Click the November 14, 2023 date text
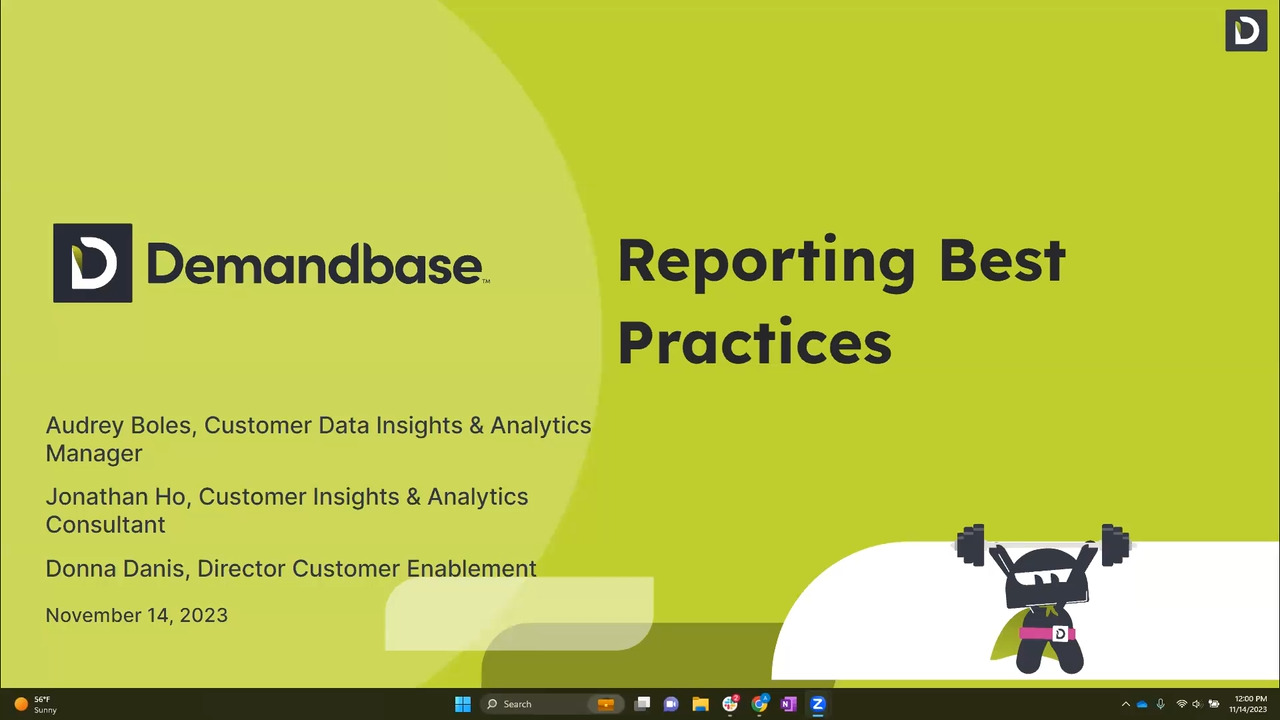 pos(137,615)
